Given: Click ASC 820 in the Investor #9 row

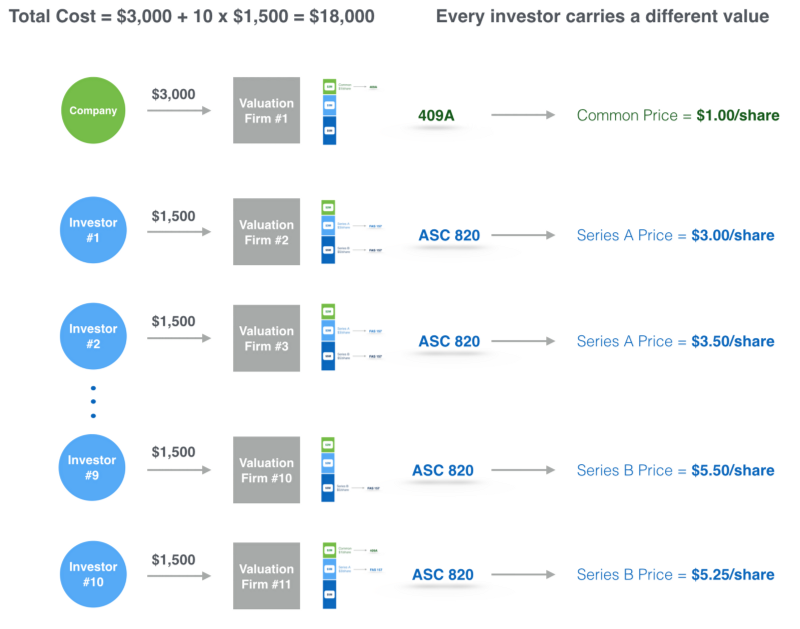Looking at the screenshot, I should [x=443, y=470].
